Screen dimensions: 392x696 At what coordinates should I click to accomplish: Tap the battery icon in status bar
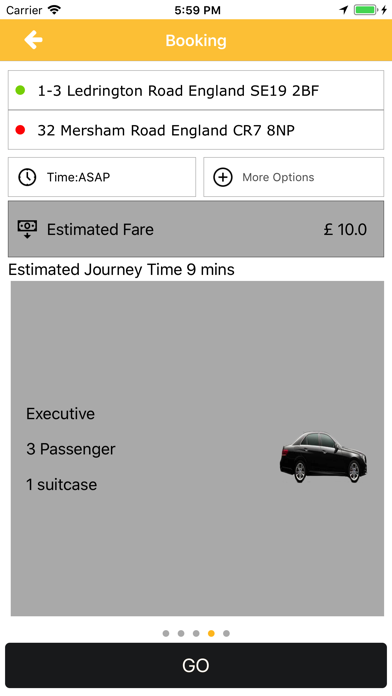[366, 10]
